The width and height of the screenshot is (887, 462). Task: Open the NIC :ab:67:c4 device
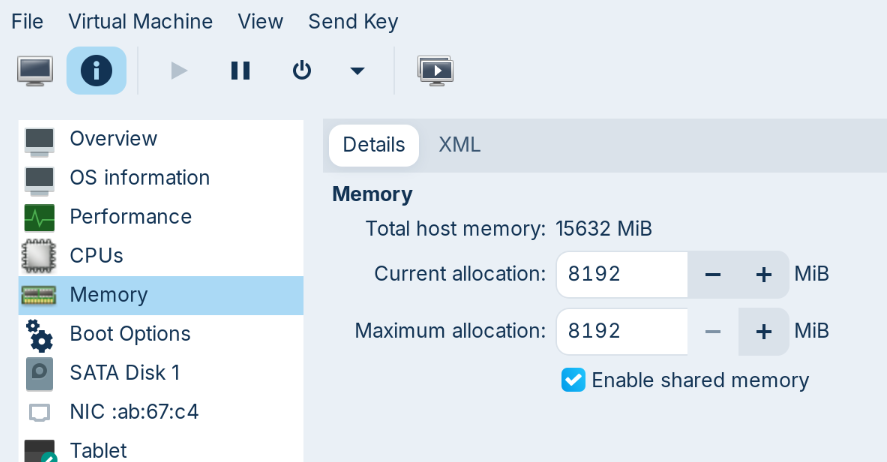(x=134, y=412)
